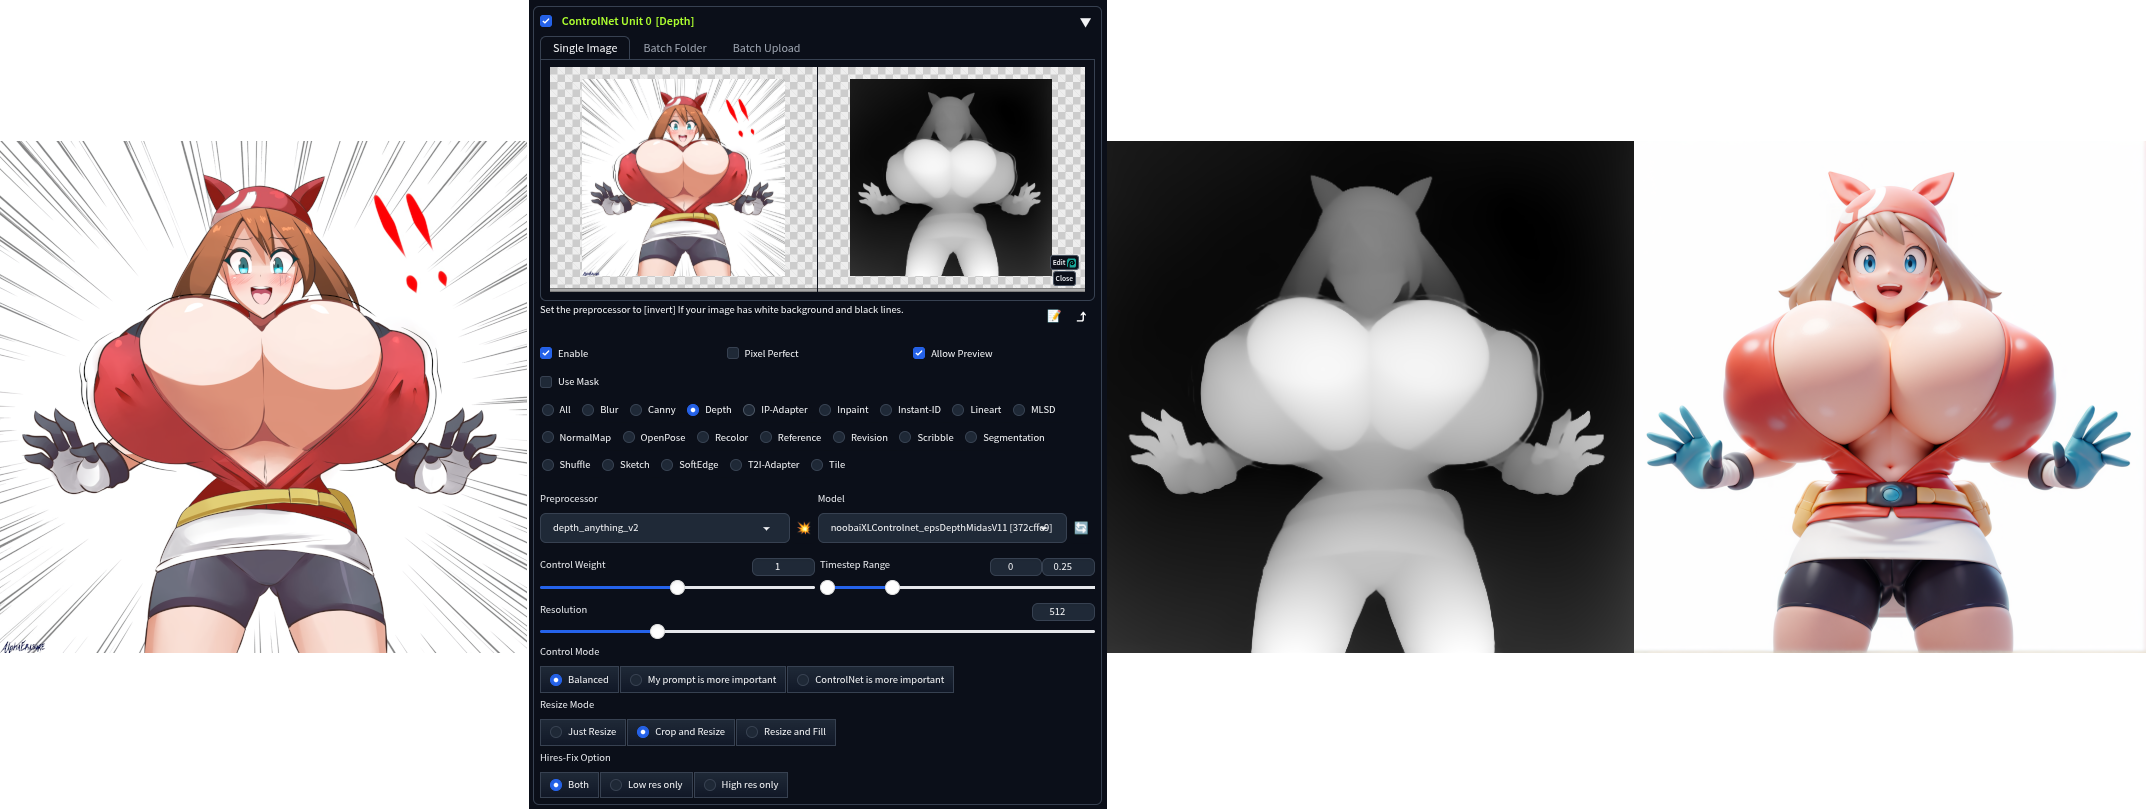This screenshot has width=2146, height=809.
Task: Select the Canny control type
Action: pos(636,410)
